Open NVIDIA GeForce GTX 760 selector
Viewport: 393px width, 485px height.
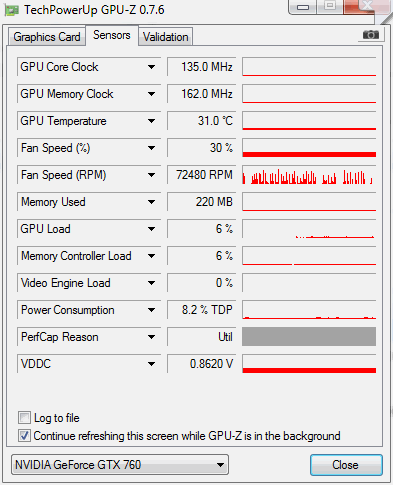120,464
